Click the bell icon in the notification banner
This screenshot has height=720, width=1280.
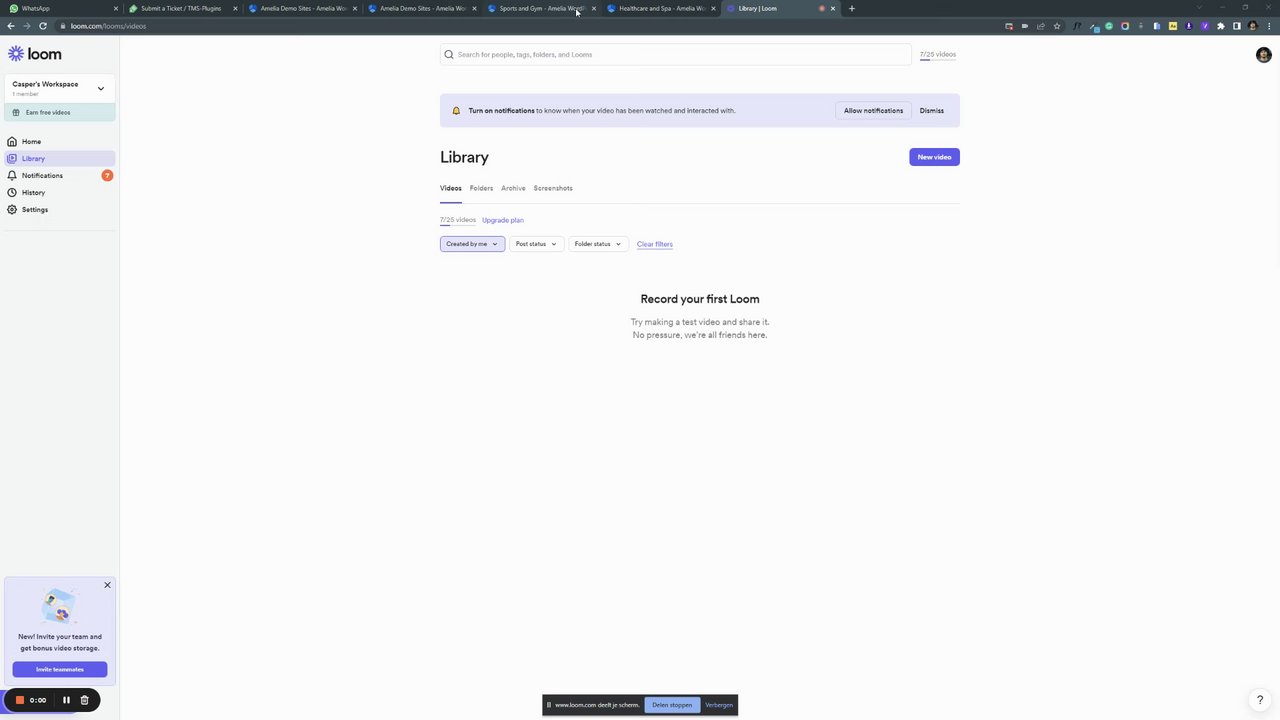(456, 111)
